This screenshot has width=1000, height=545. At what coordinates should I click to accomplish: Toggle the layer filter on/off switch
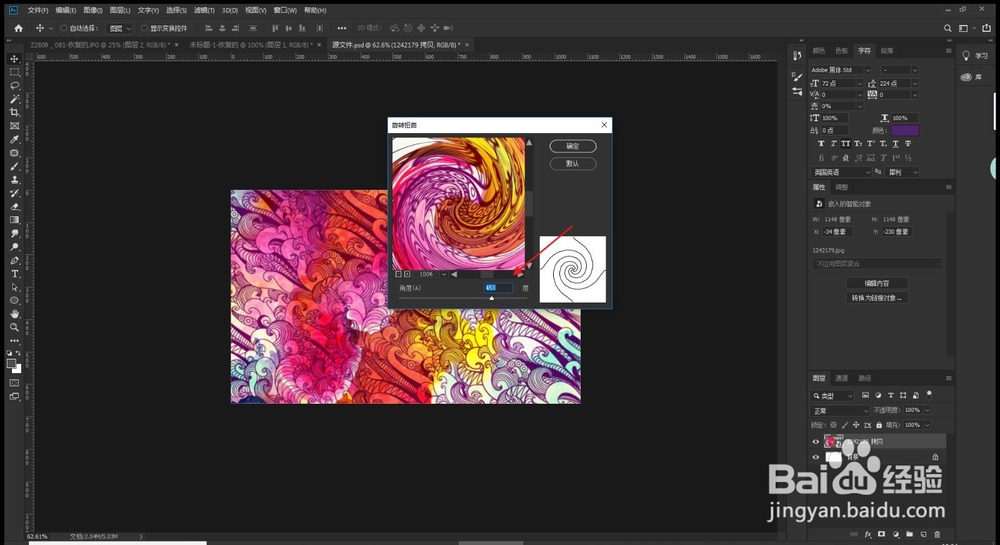[x=929, y=395]
